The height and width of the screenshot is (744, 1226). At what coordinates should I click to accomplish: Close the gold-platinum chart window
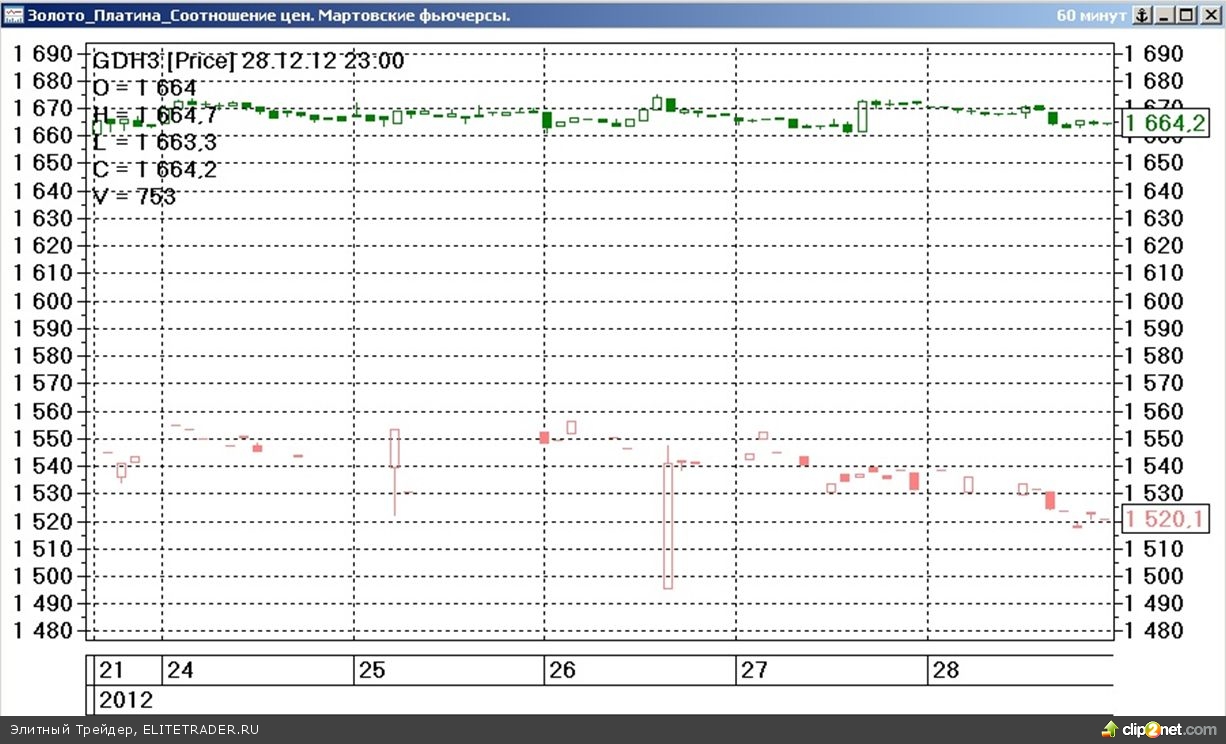1208,15
